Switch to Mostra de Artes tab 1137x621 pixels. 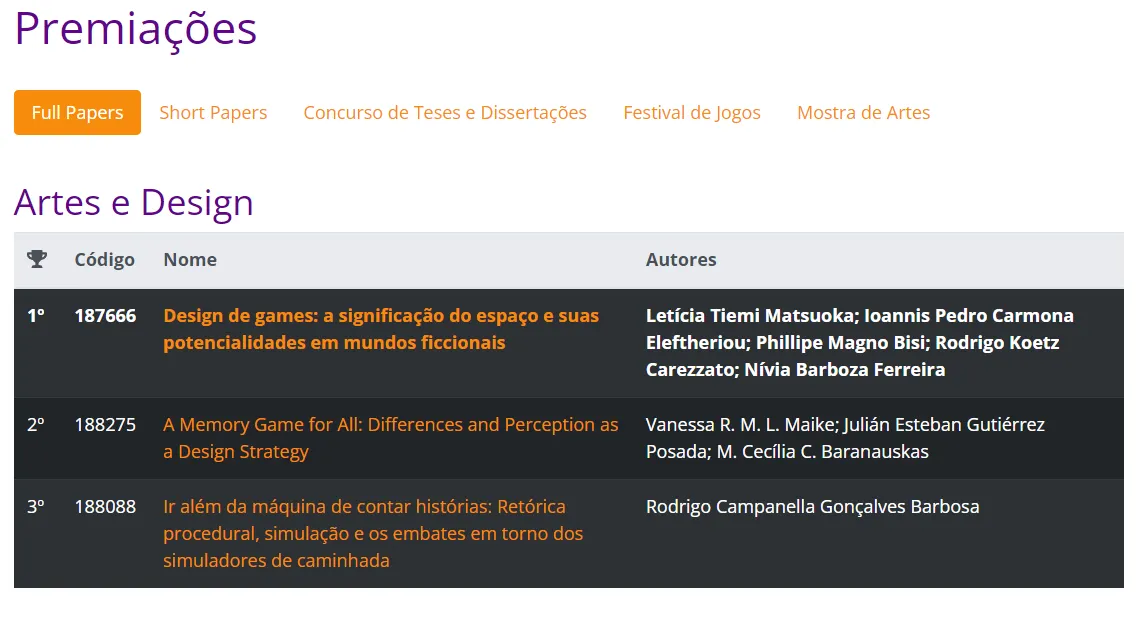[863, 112]
